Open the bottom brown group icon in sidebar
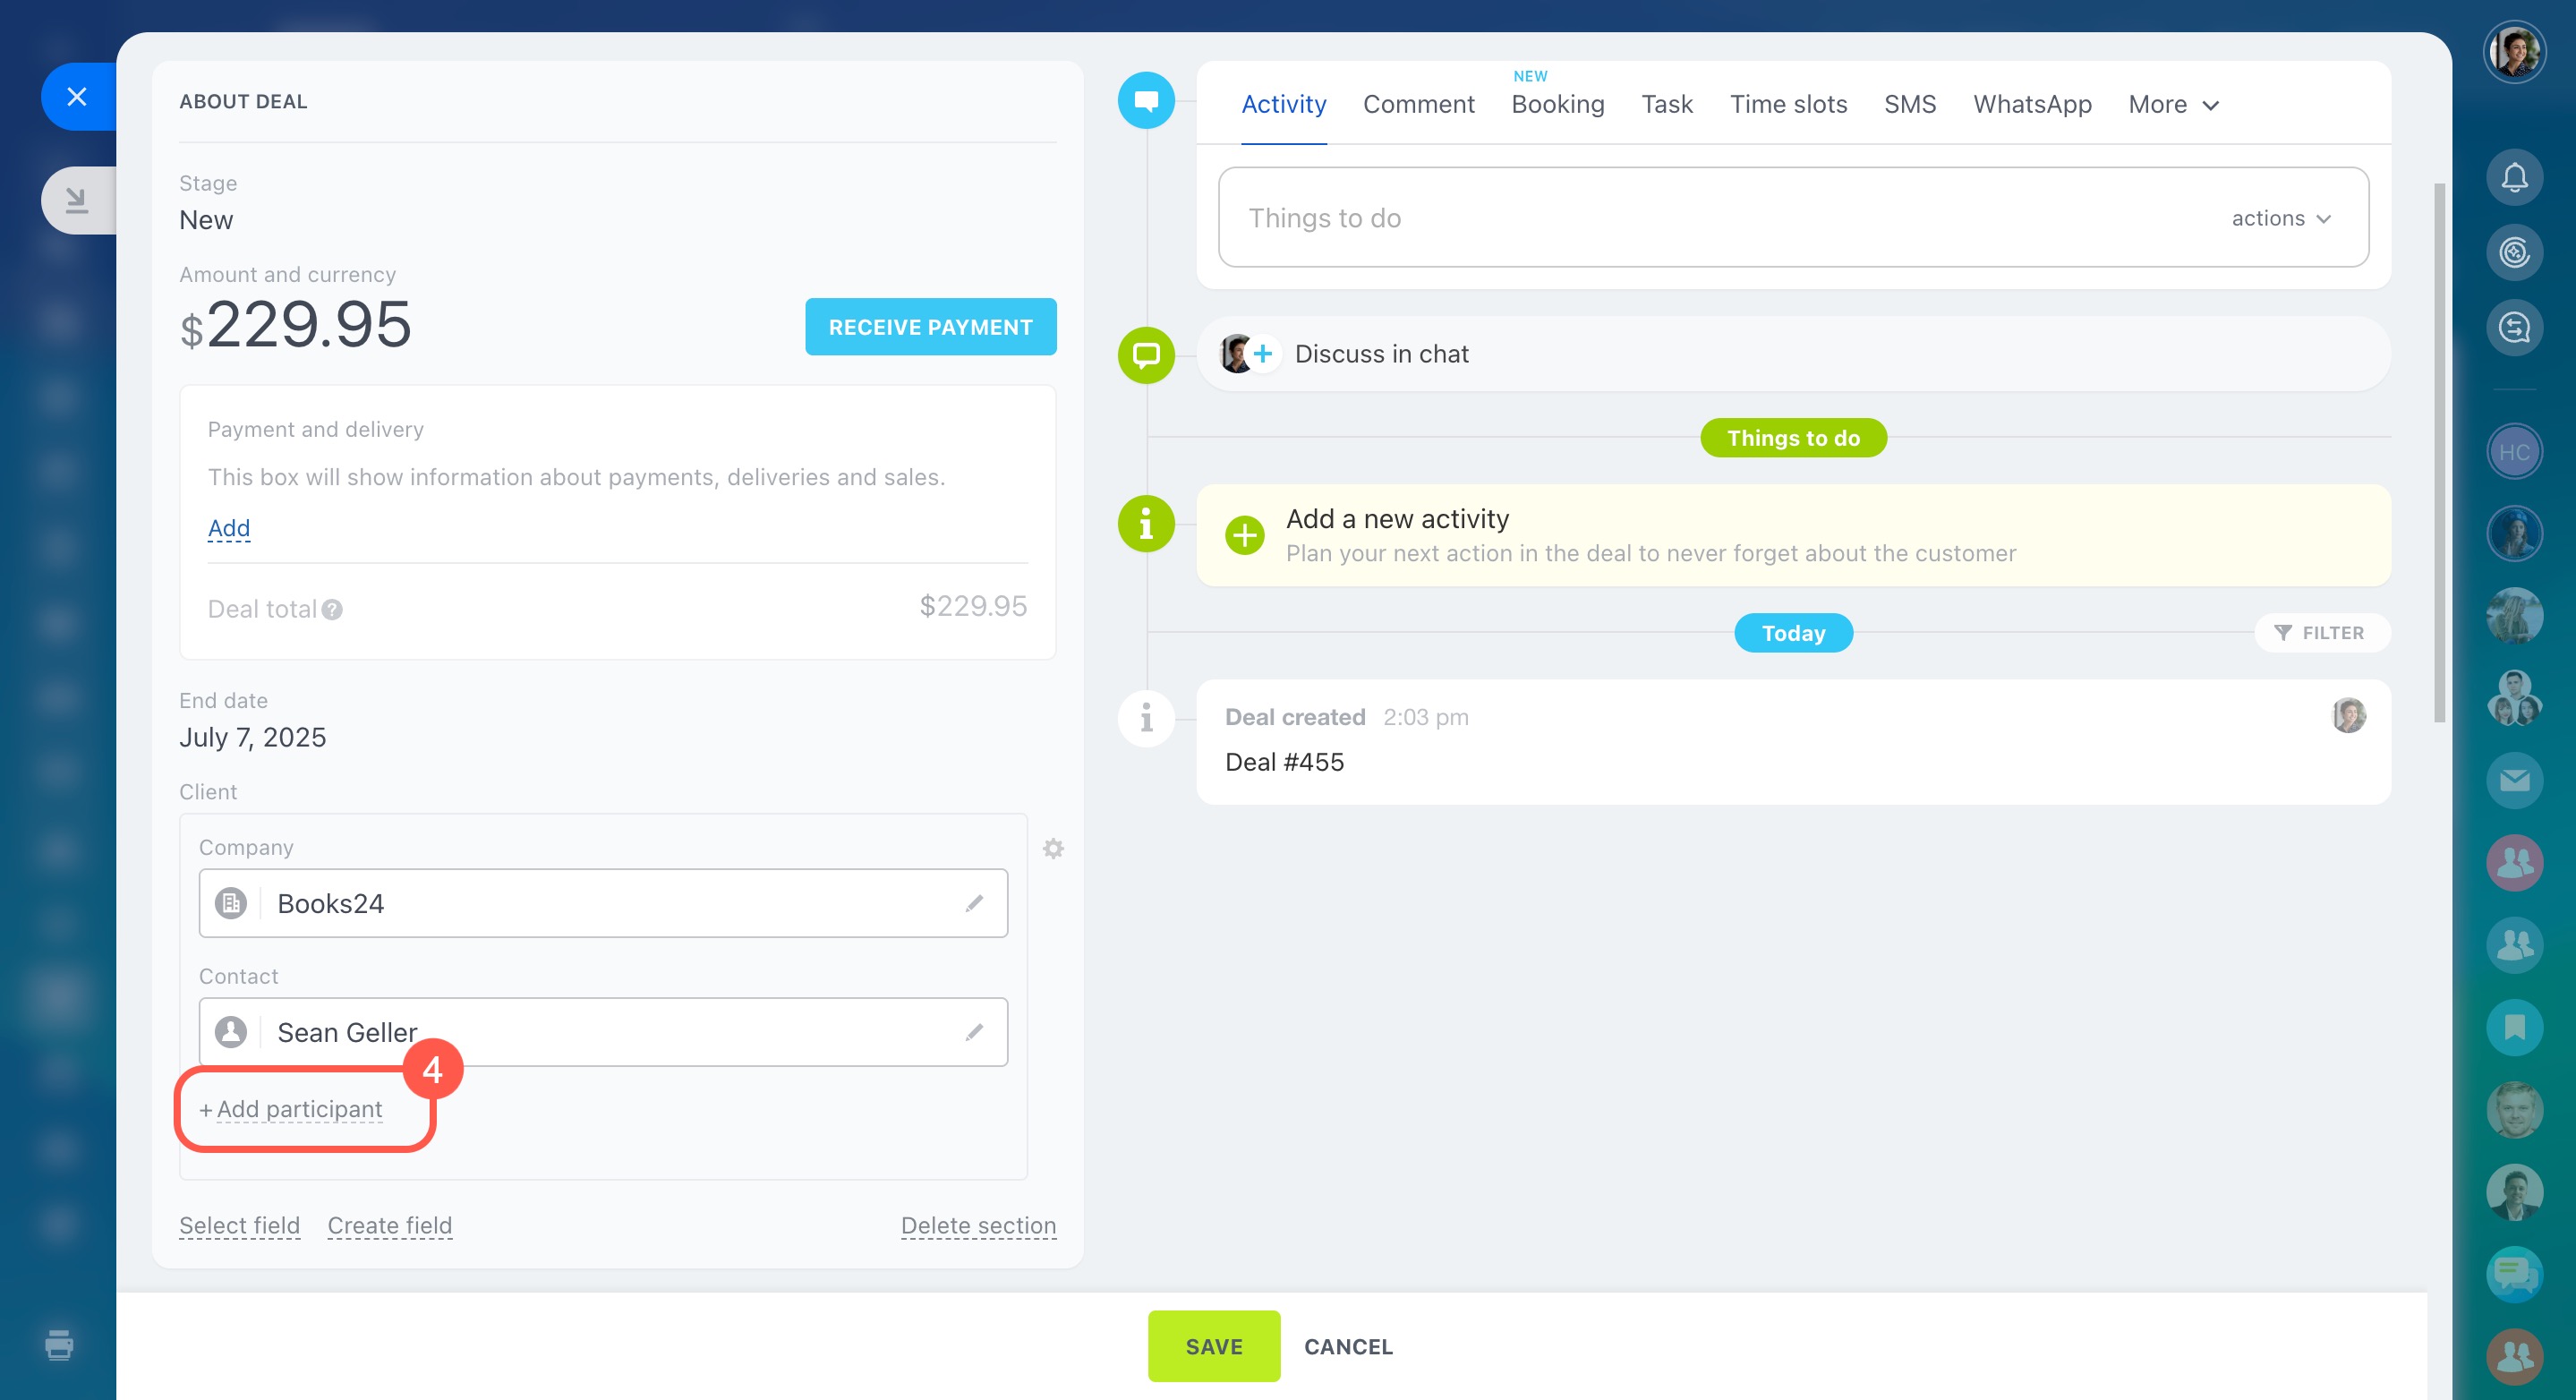The width and height of the screenshot is (2576, 1400). click(2514, 1356)
